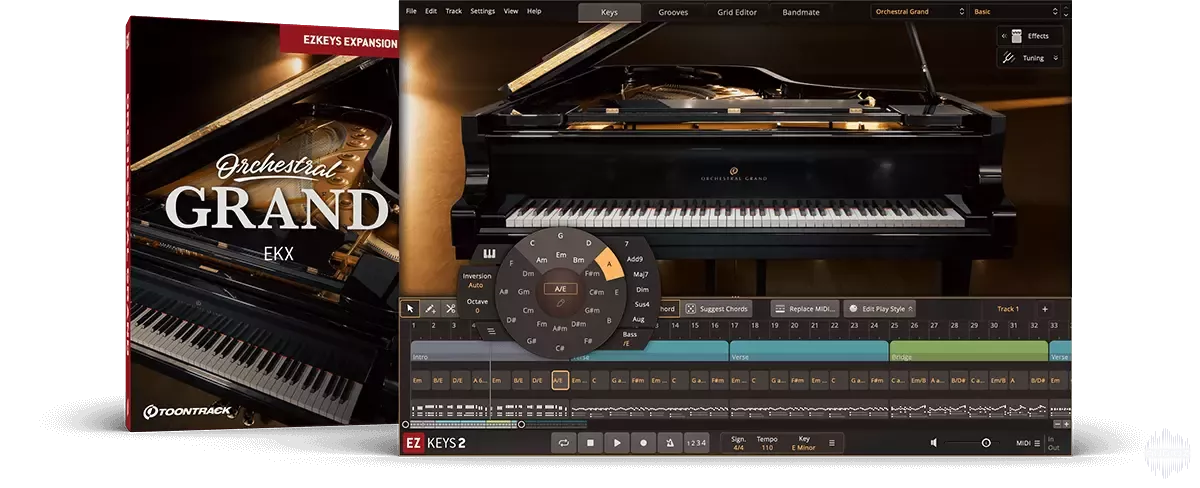This screenshot has width=1200, height=488.
Task: Open the View menu
Action: coord(511,11)
